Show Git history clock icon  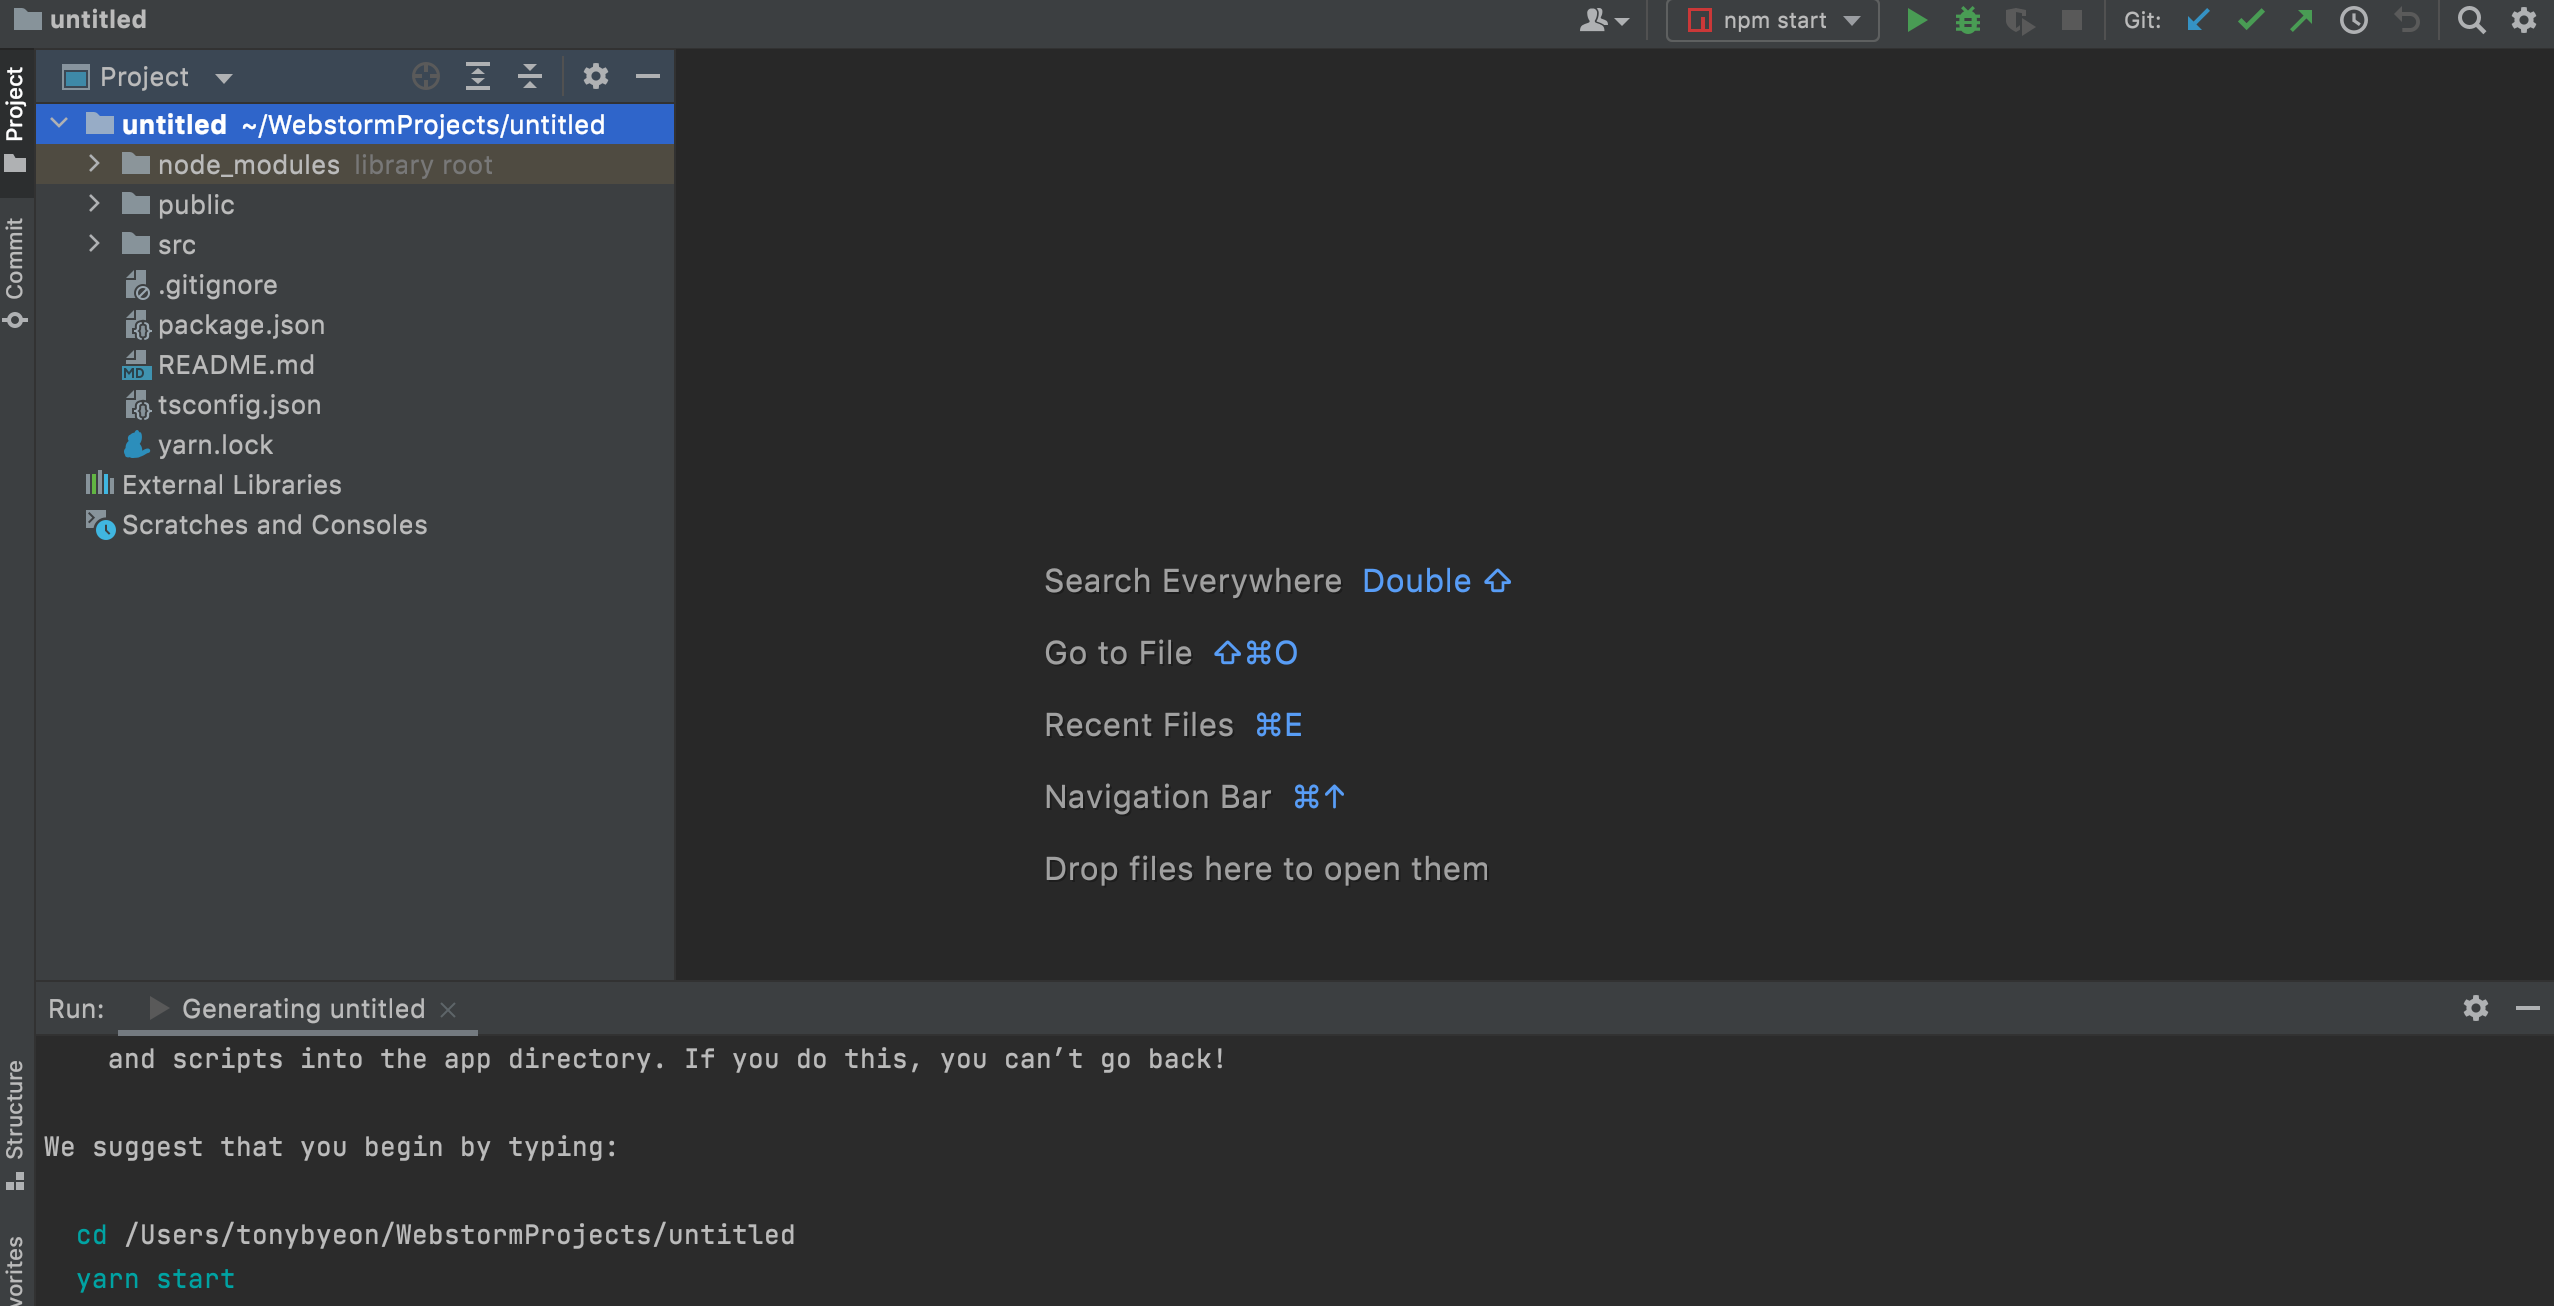pos(2354,20)
